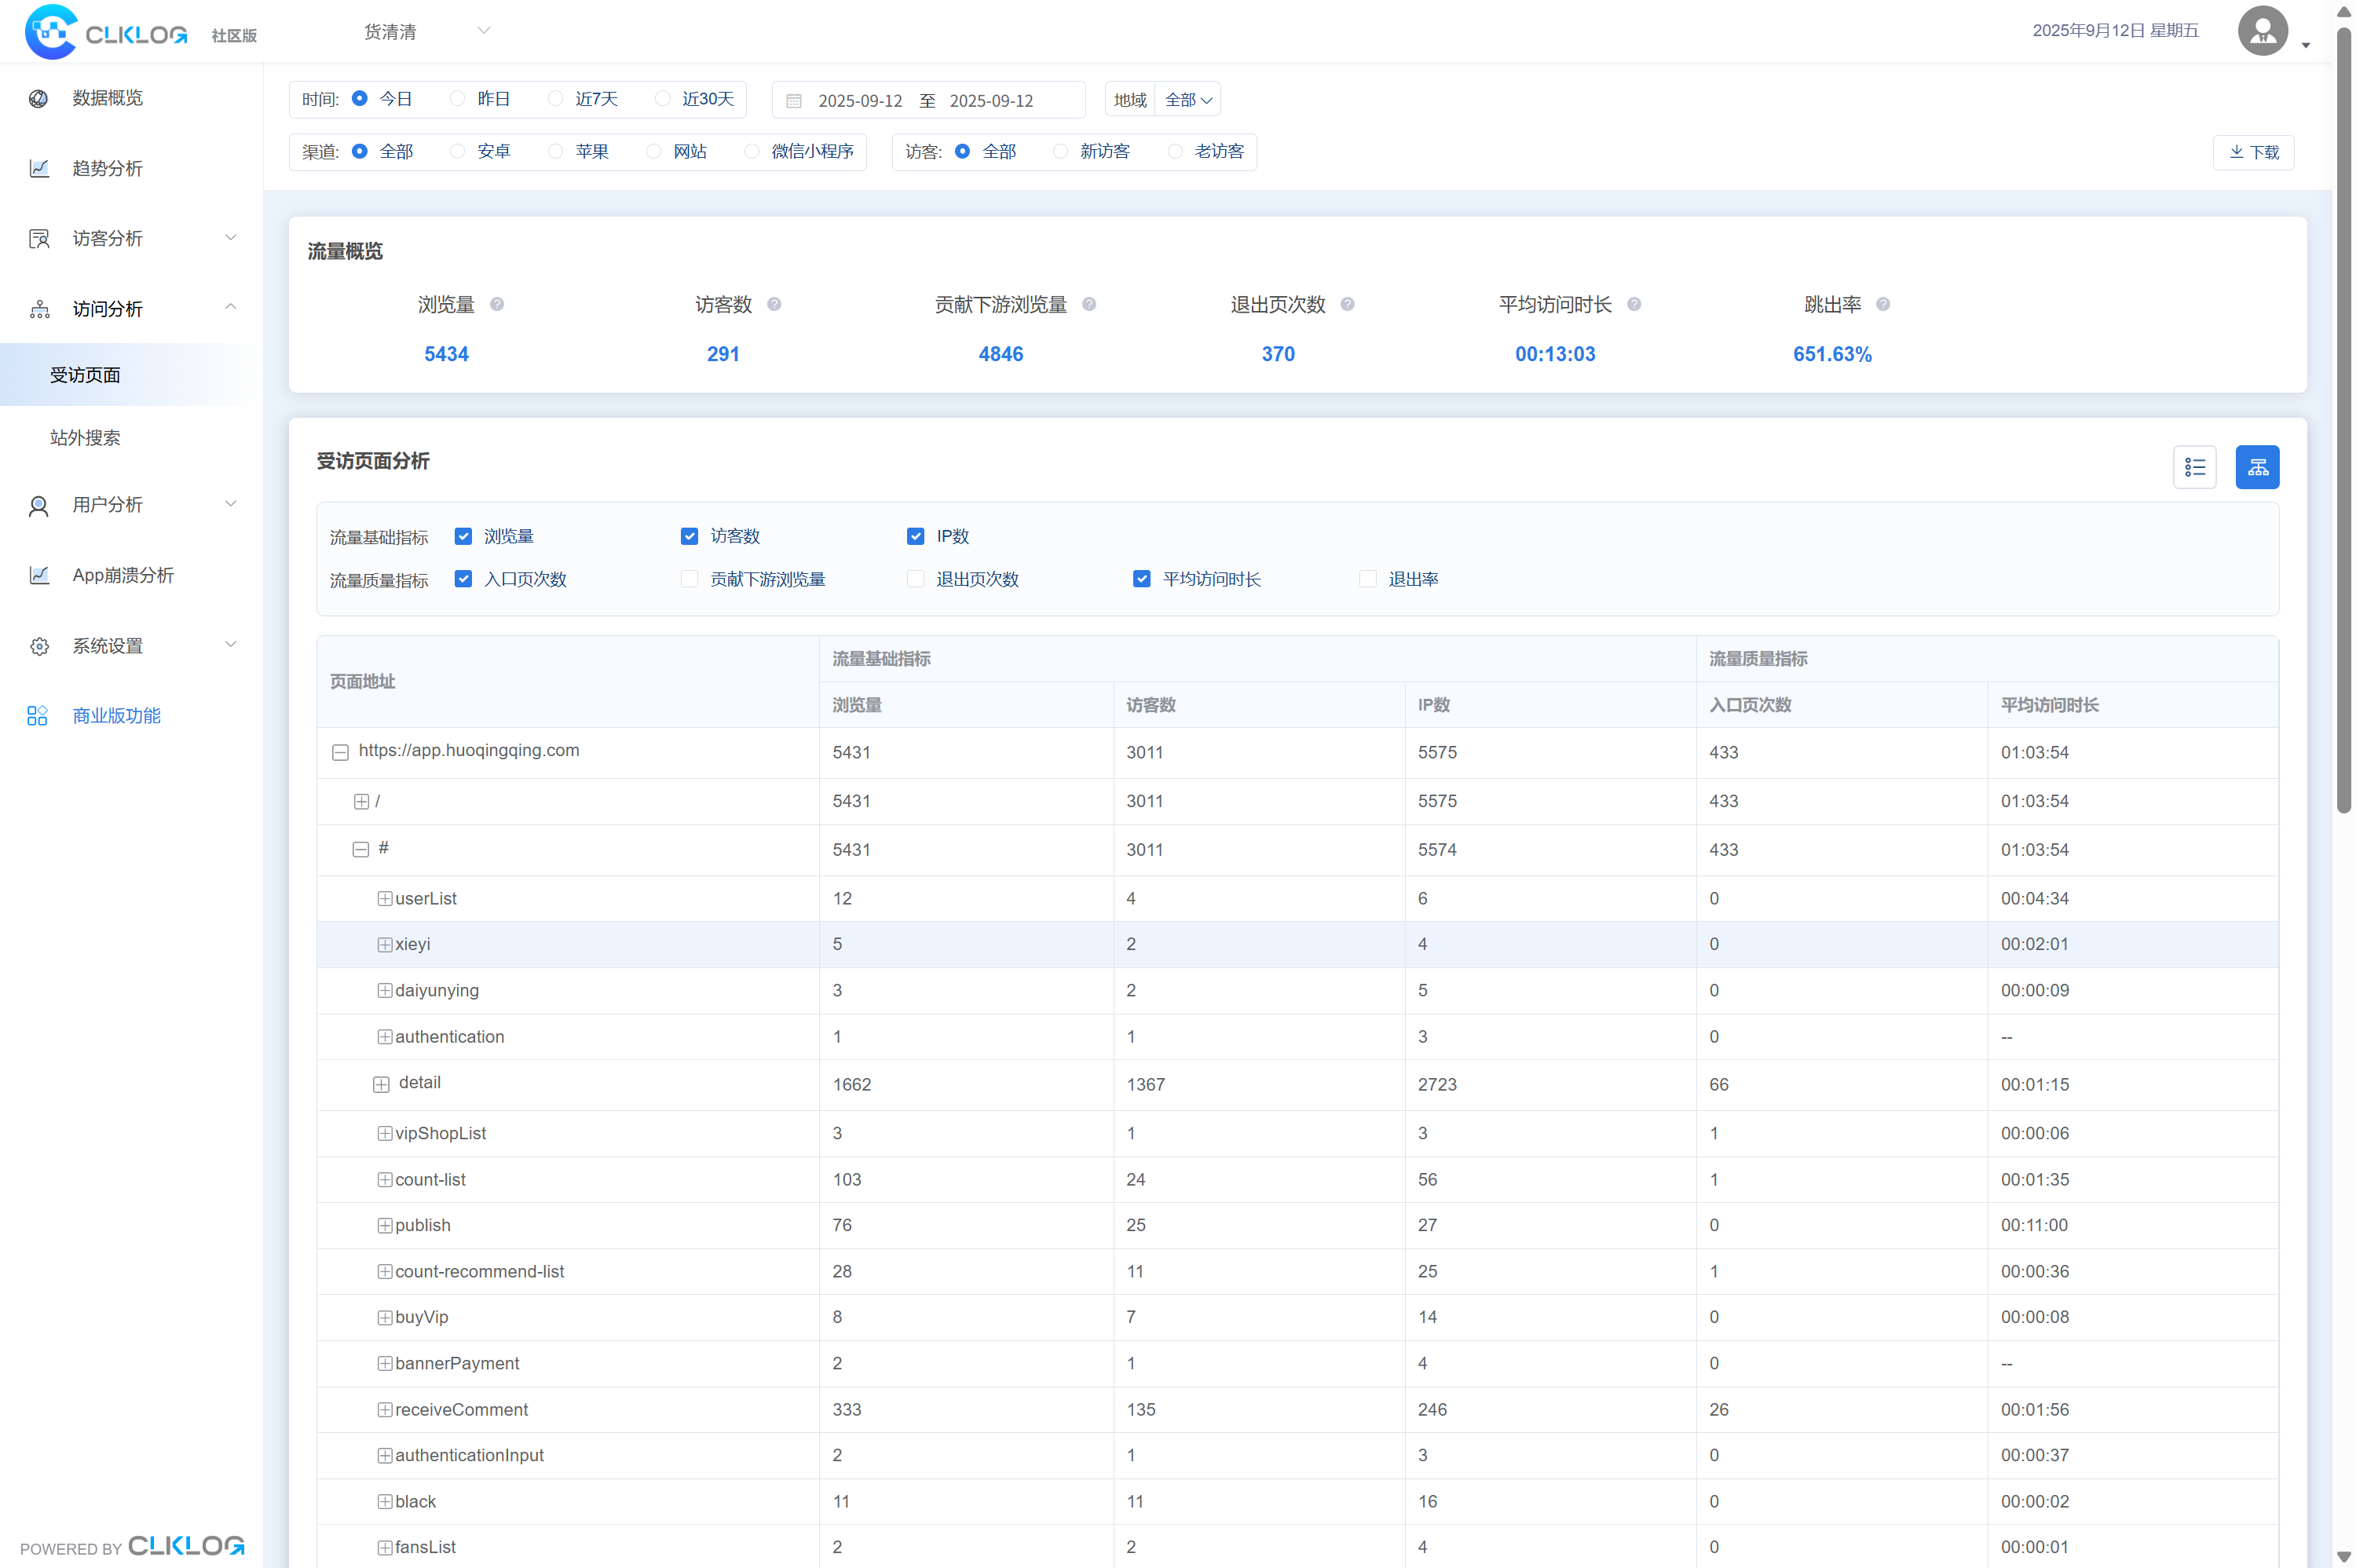Open 趋势分析 in the sidebar
This screenshot has width=2356, height=1568.
click(x=107, y=168)
